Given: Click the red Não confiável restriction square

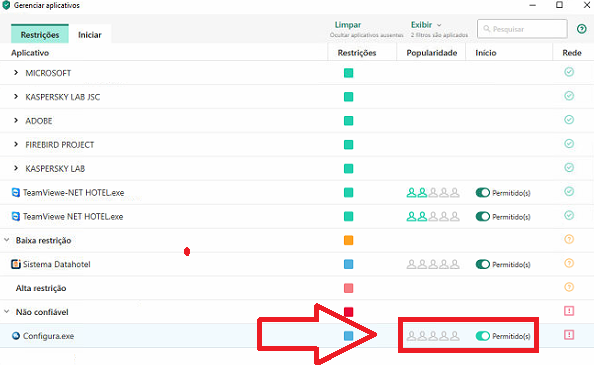Looking at the screenshot, I should pos(349,312).
